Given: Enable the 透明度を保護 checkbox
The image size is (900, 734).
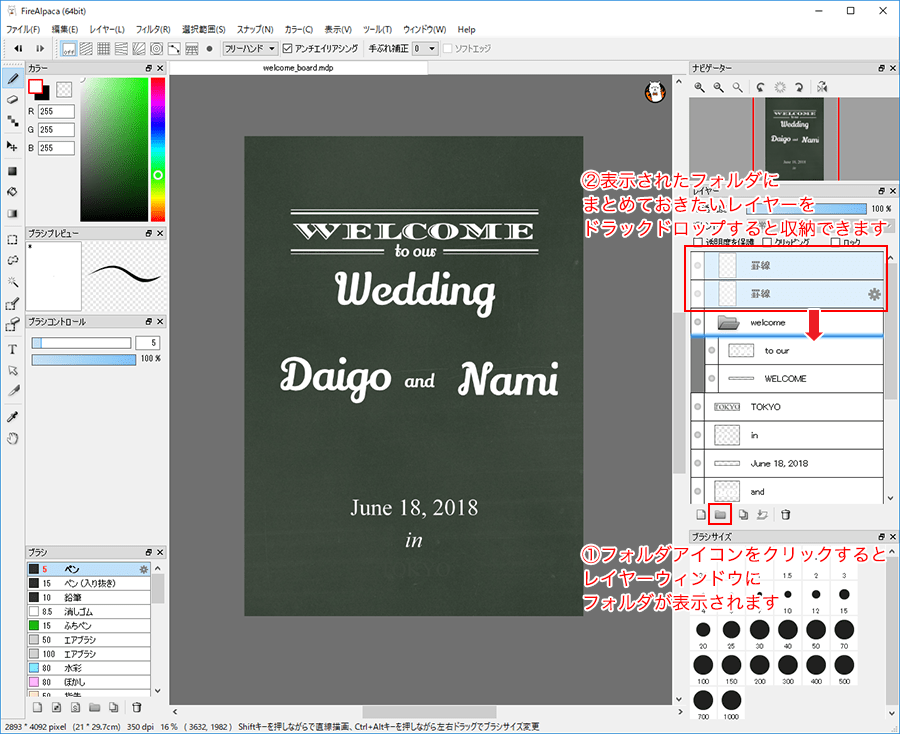Looking at the screenshot, I should [698, 242].
